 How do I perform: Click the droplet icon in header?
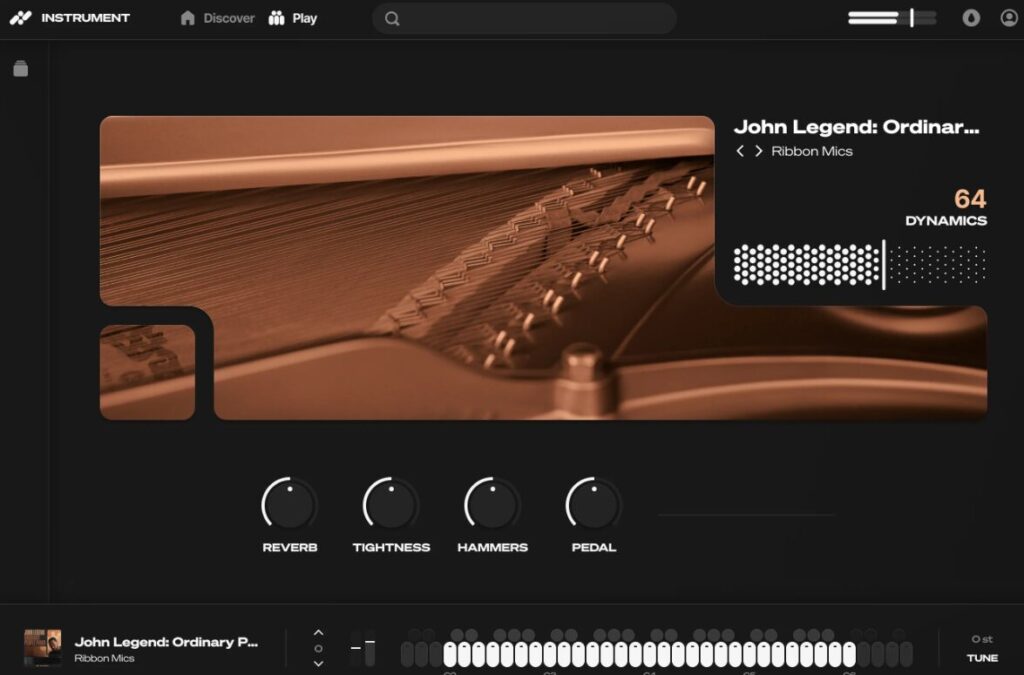point(971,18)
